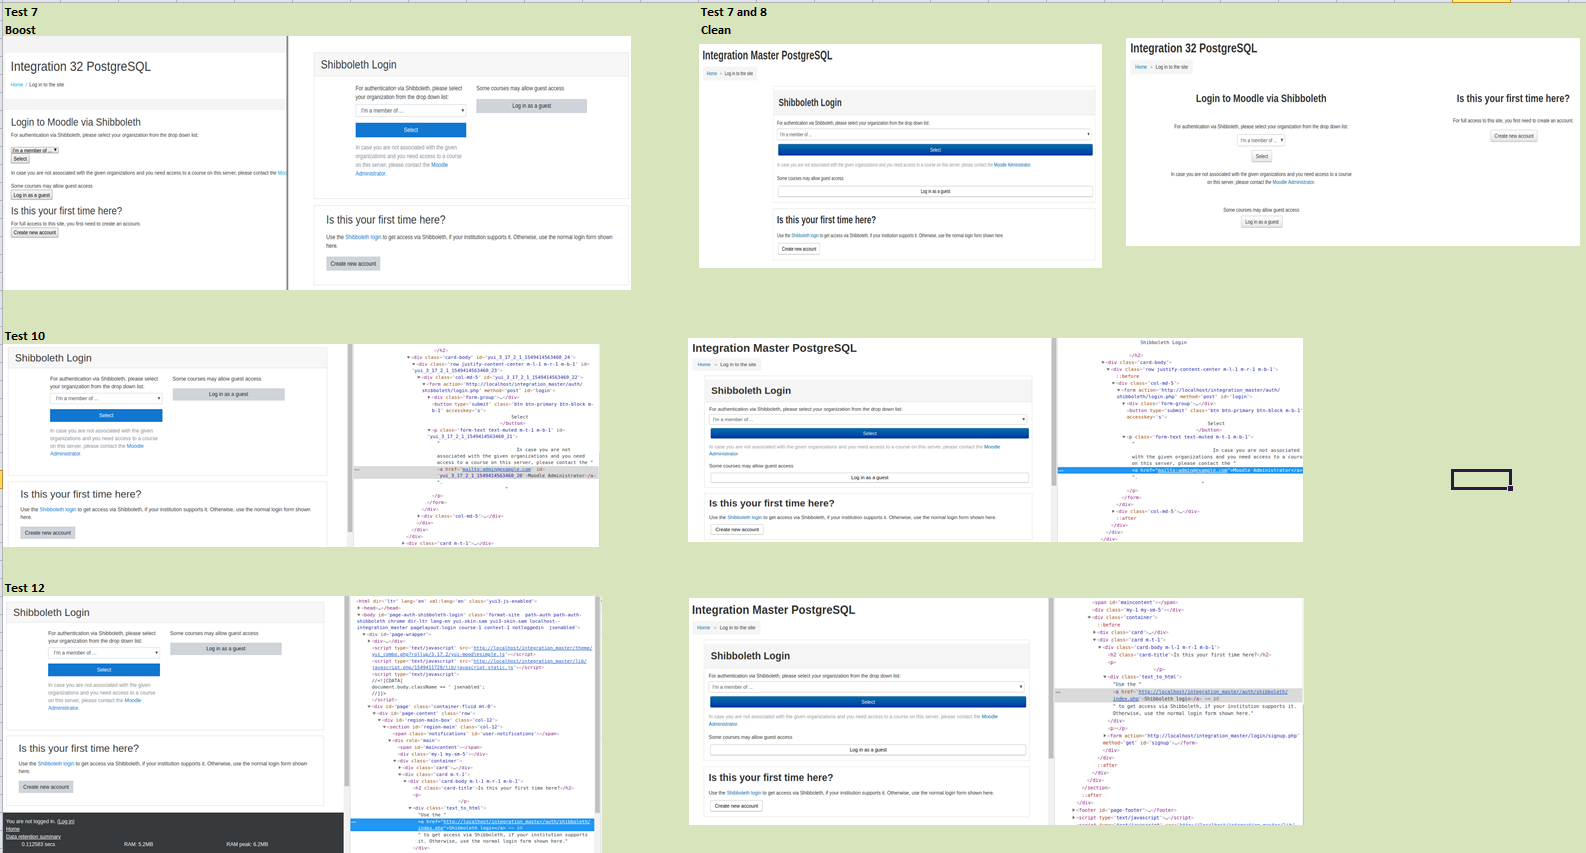Click Log in as a guest, Test 12 Shibboleth Login
The height and width of the screenshot is (853, 1586).
click(x=226, y=649)
